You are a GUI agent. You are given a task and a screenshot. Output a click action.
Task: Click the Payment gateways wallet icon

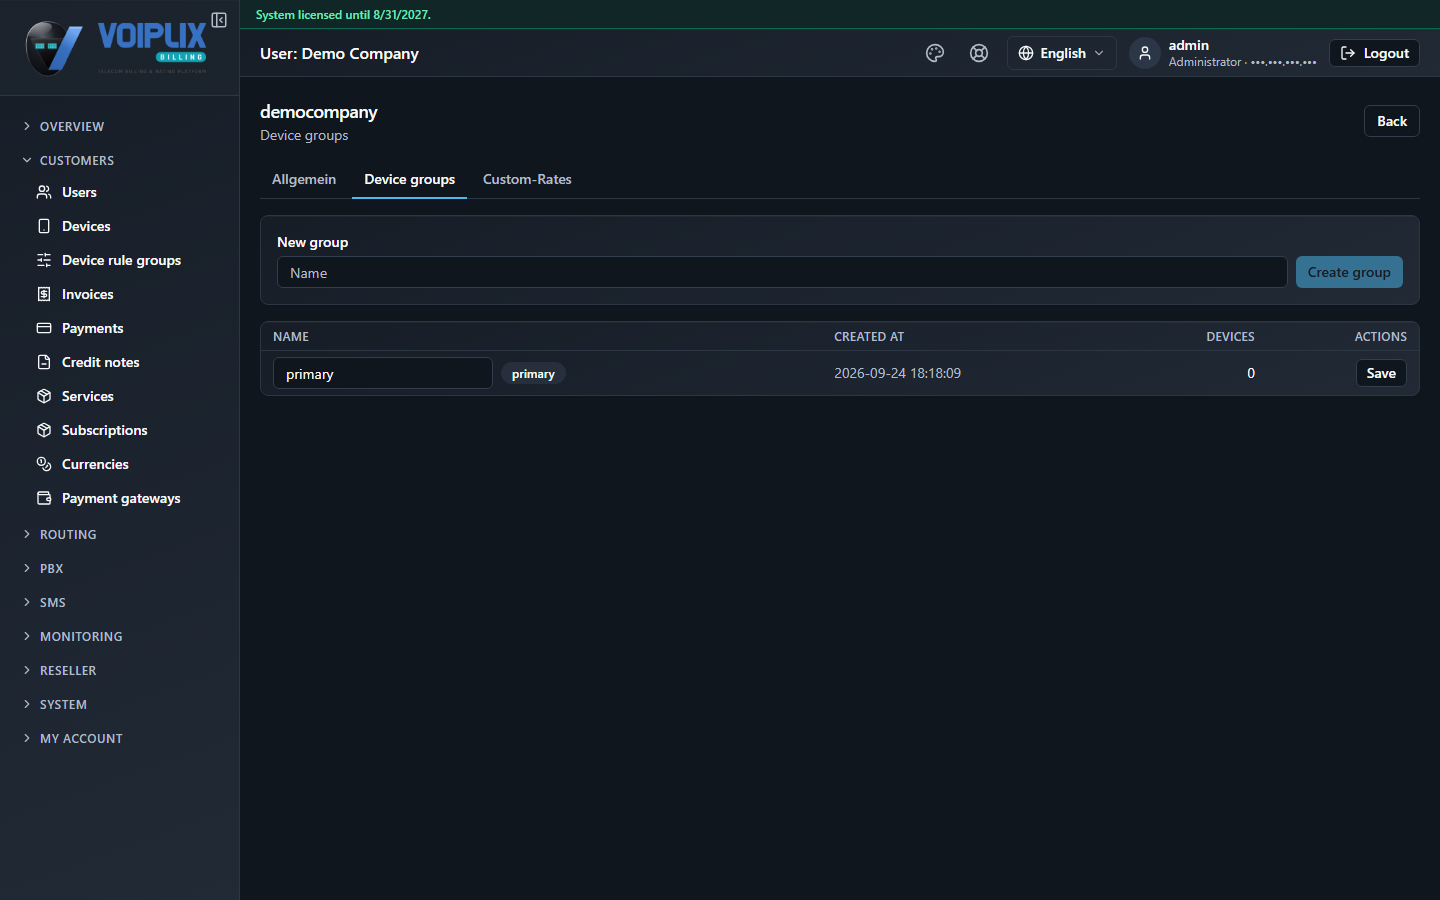point(44,498)
